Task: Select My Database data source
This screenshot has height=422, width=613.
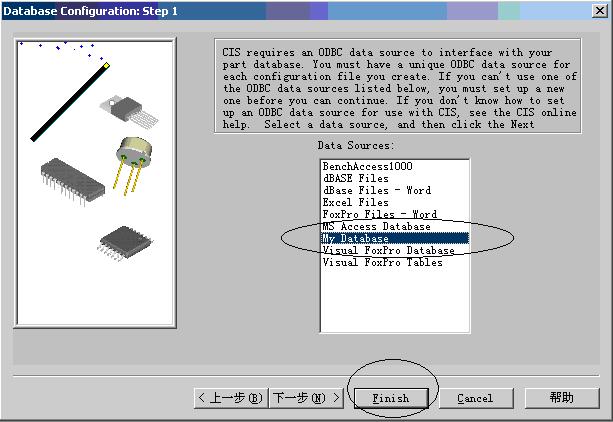Action: [395, 238]
